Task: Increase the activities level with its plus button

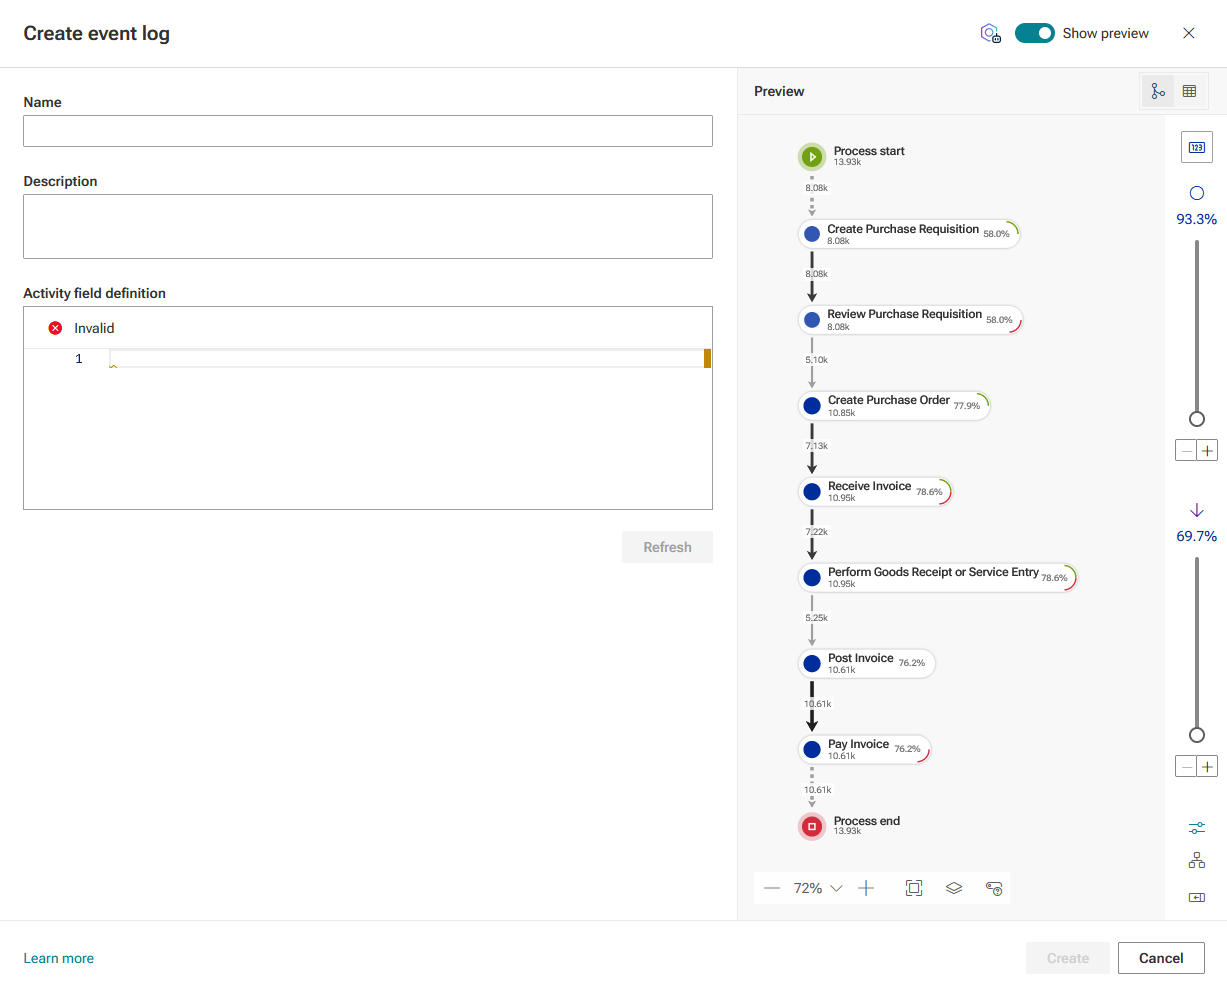Action: point(1208,451)
